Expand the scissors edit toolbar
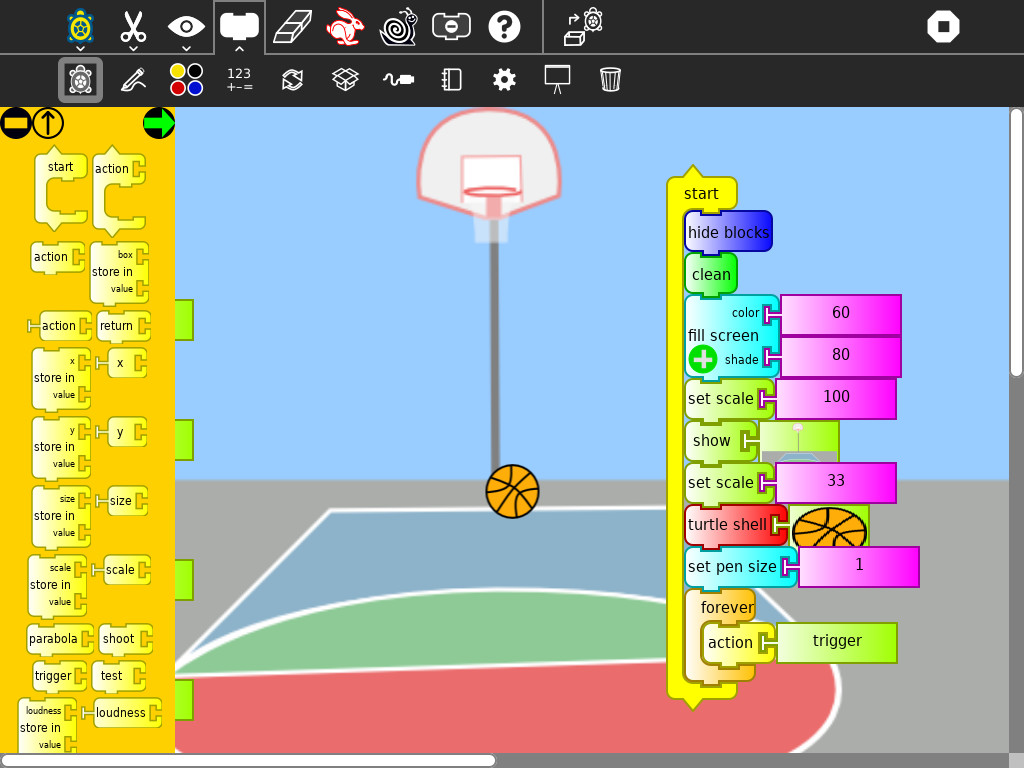The image size is (1024, 768). point(133,27)
